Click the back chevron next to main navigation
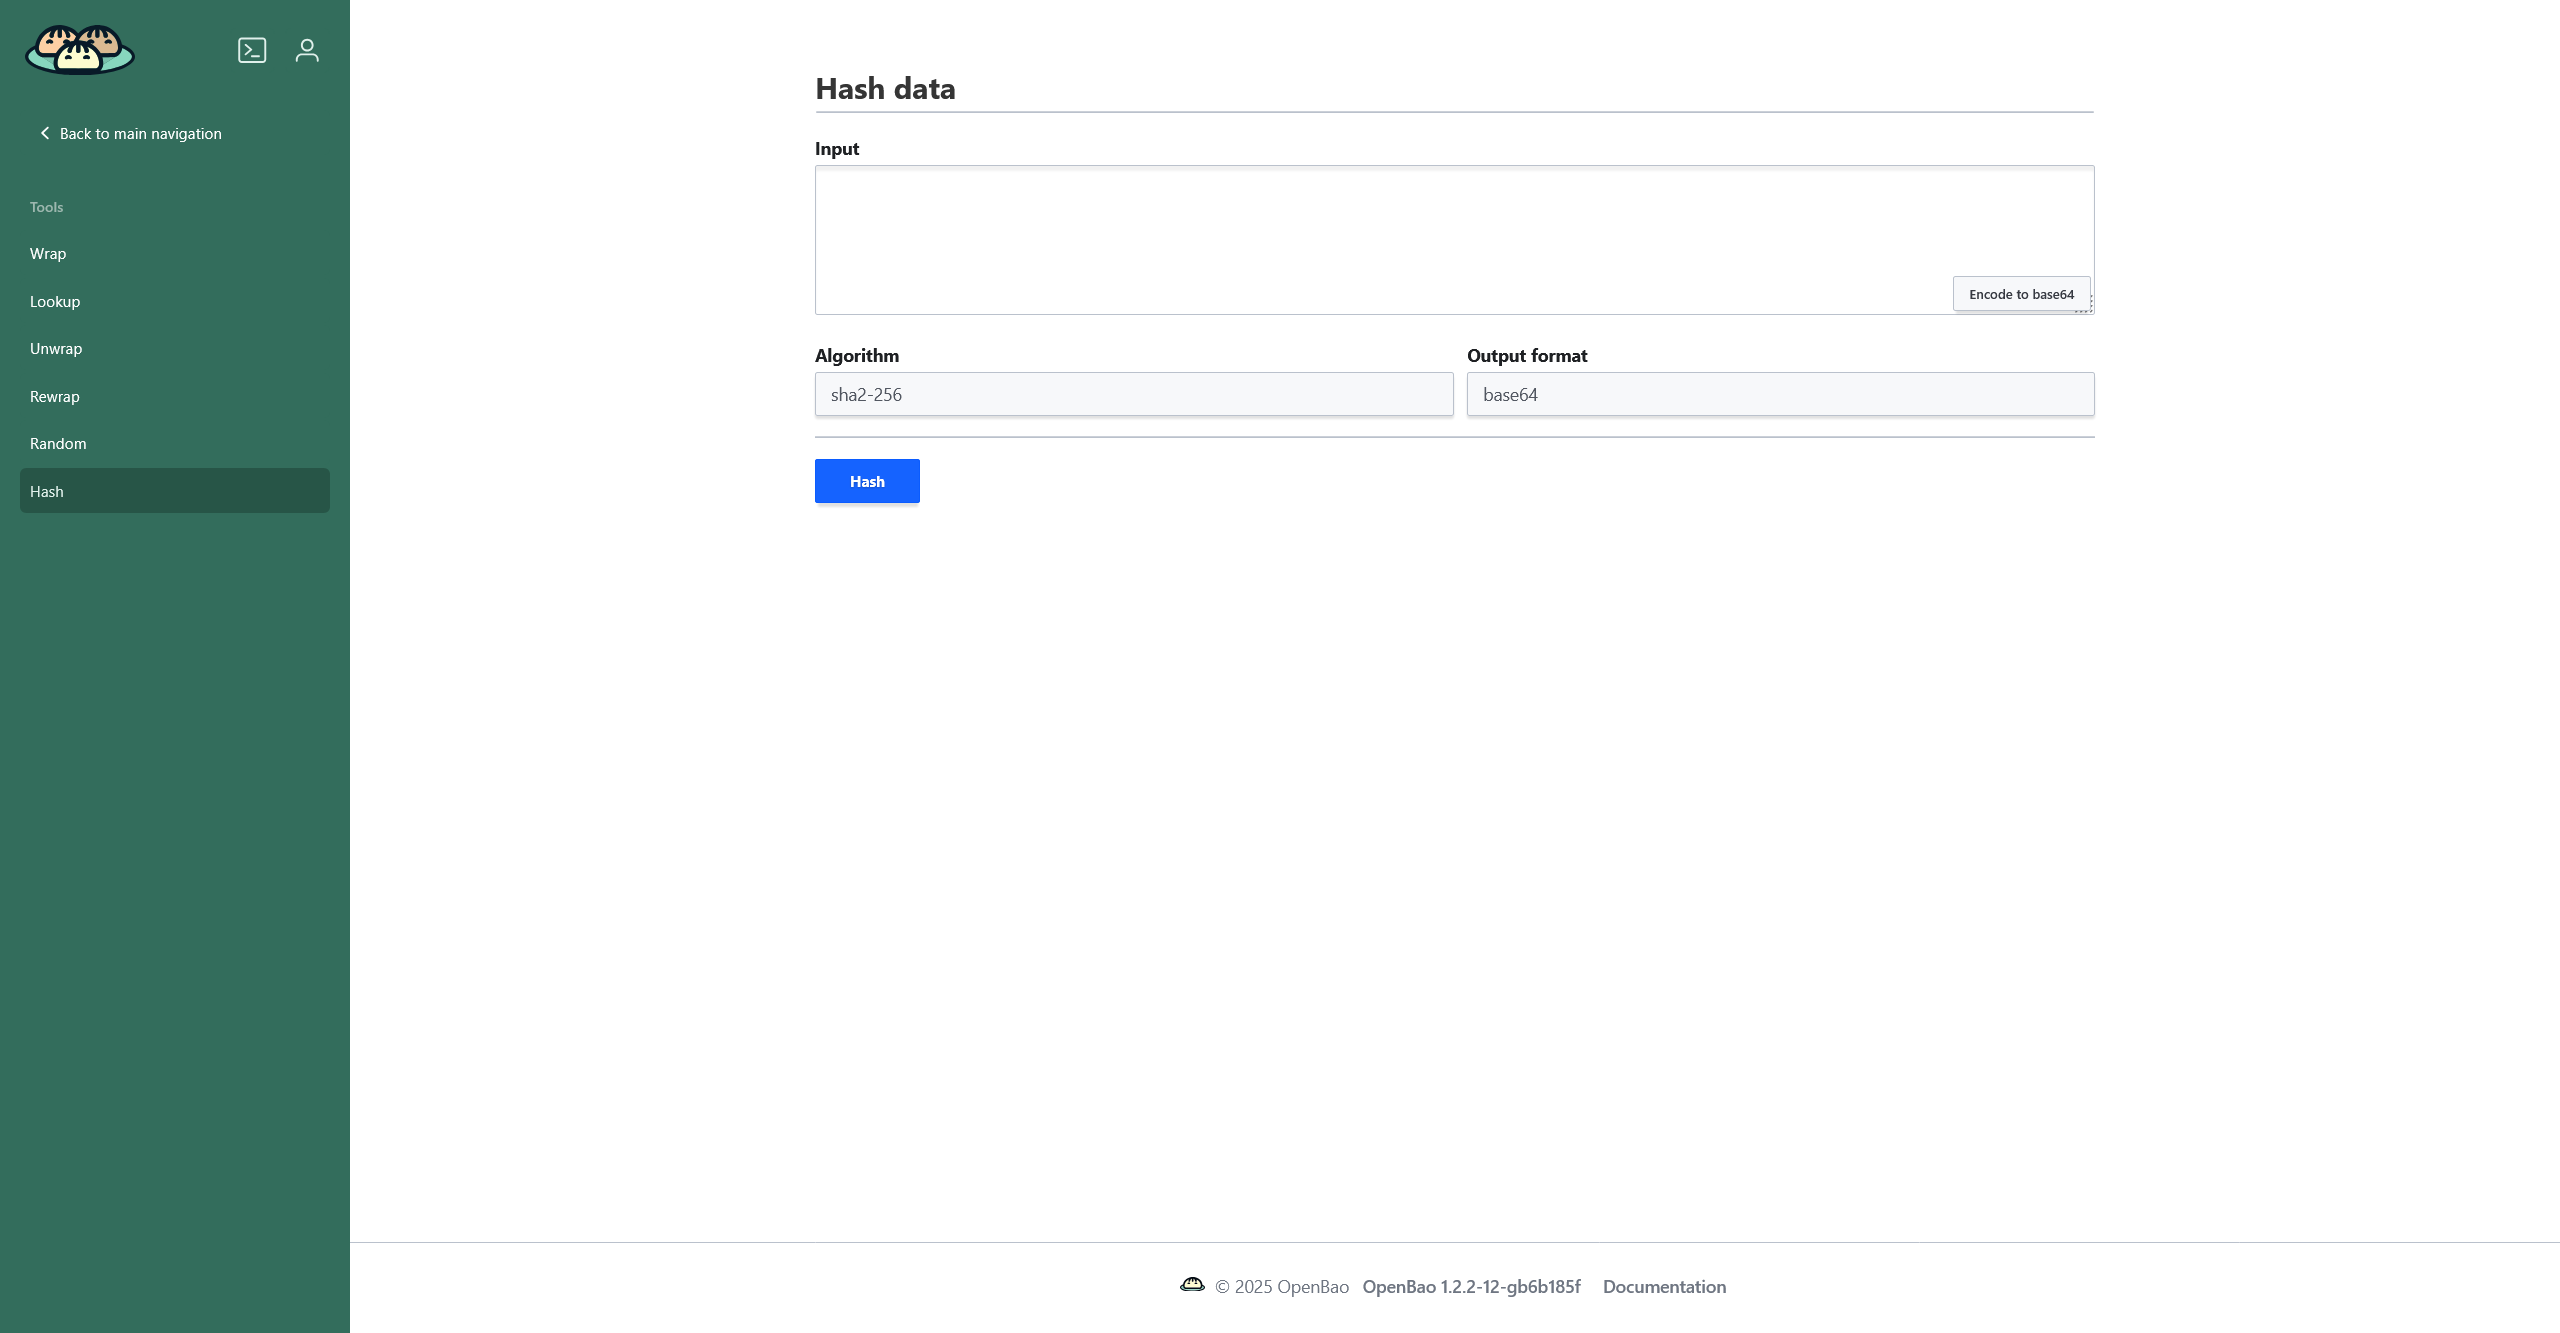Viewport: 2560px width, 1333px height. (x=44, y=132)
